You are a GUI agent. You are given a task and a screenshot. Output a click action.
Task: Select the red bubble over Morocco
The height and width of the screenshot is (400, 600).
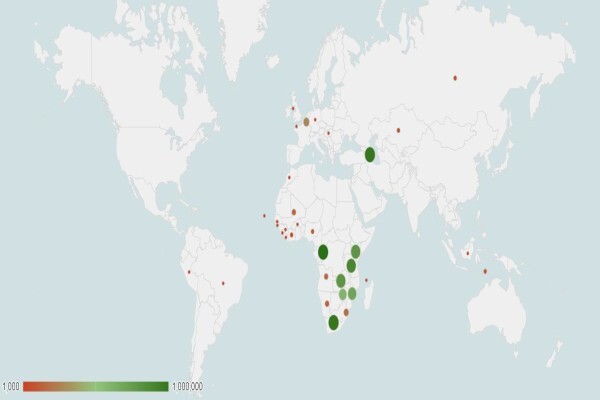[x=289, y=178]
